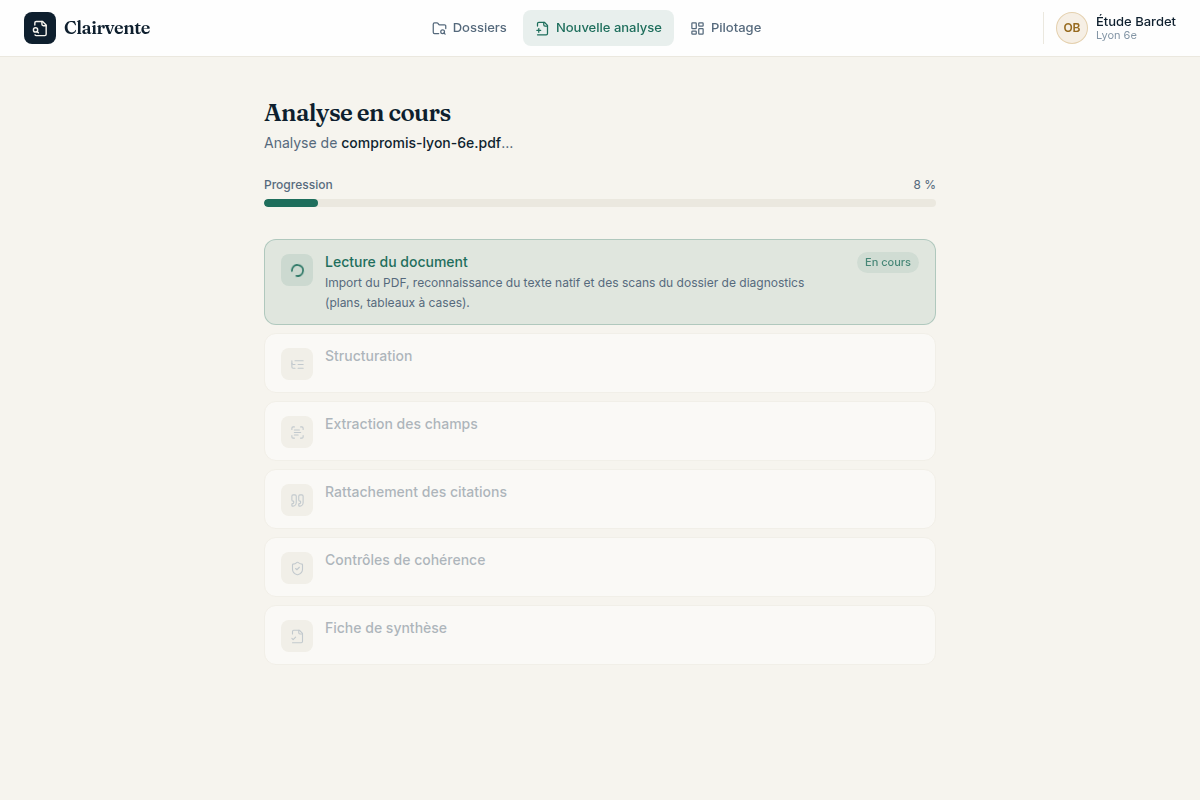Click the OB user avatar
Screen dimensions: 1200x800
pos(1072,28)
